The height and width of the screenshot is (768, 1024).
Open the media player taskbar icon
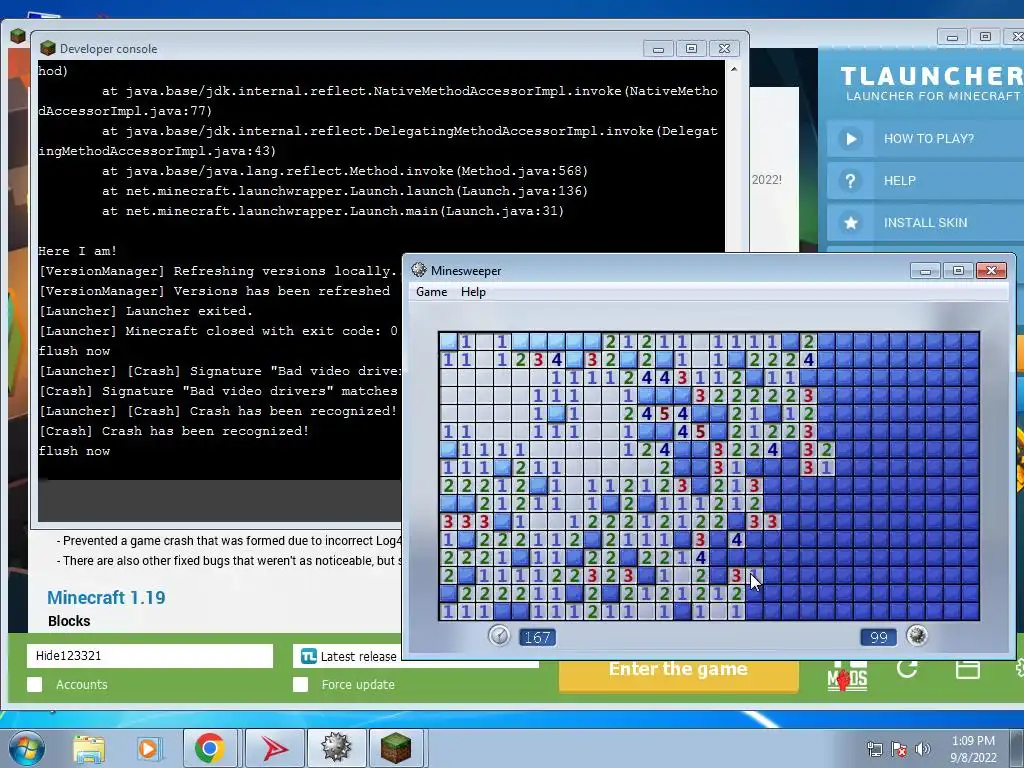point(148,748)
